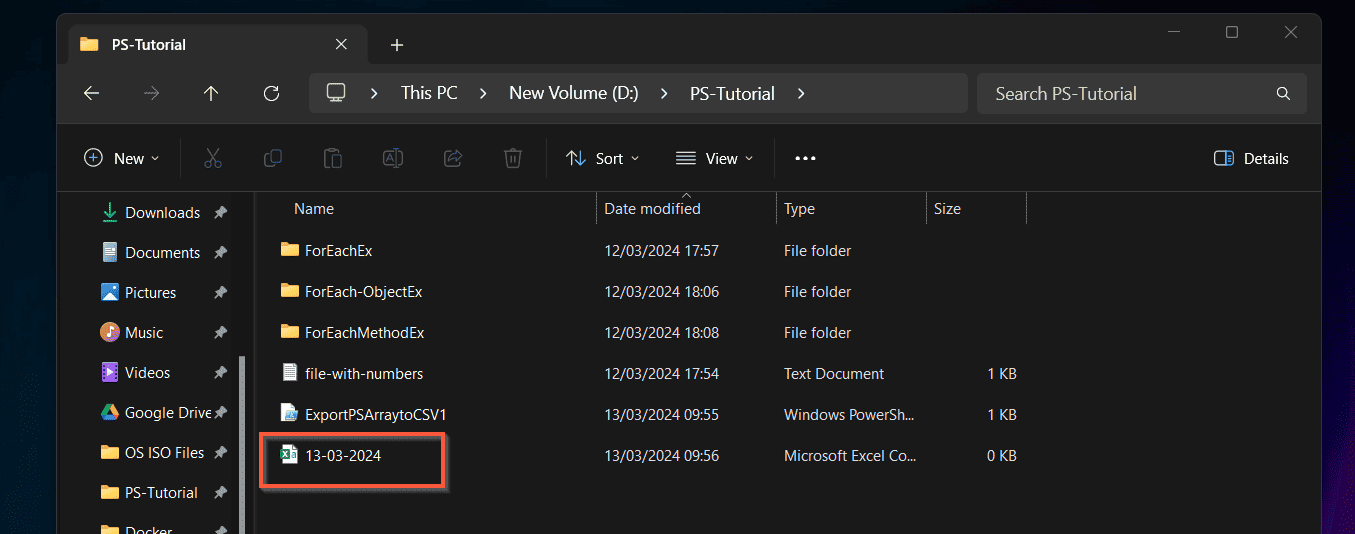Click the Delete trash icon
Screen dimensions: 1355x534
tap(513, 158)
